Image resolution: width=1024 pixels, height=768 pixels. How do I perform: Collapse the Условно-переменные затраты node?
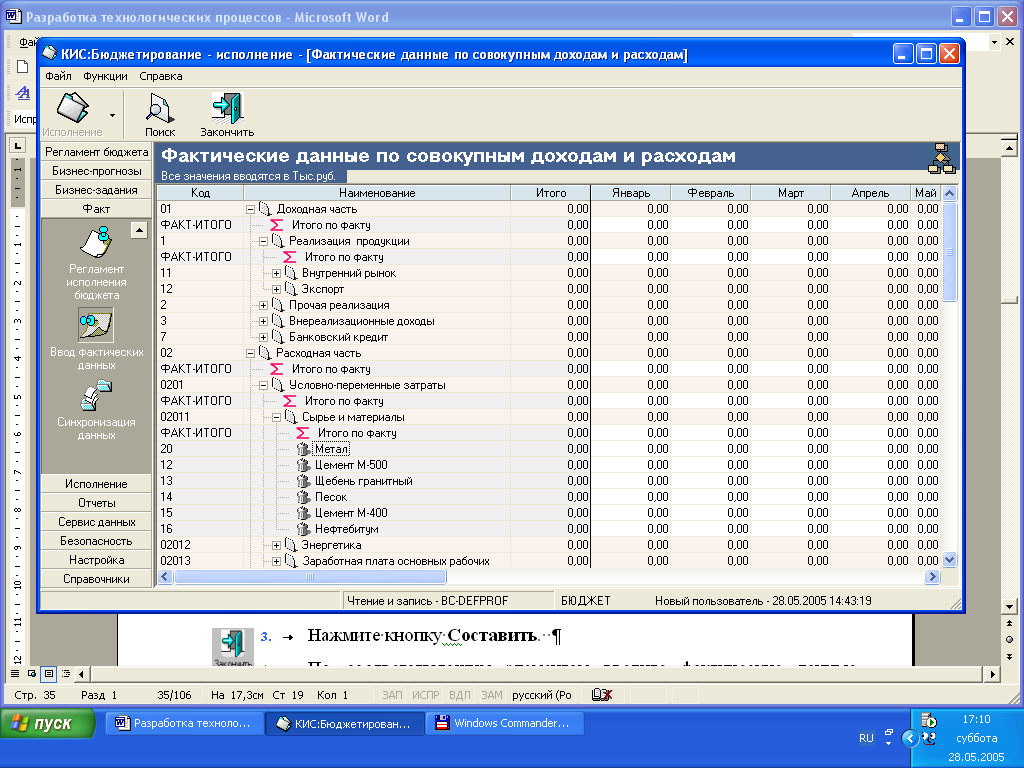(x=263, y=385)
